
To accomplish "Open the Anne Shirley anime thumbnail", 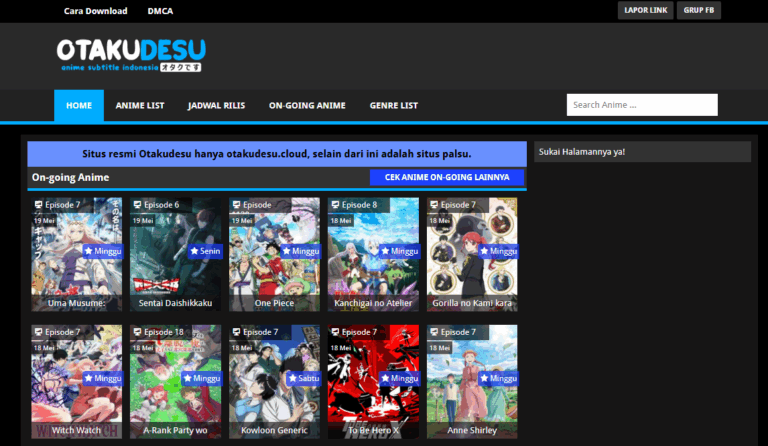I will 472,382.
